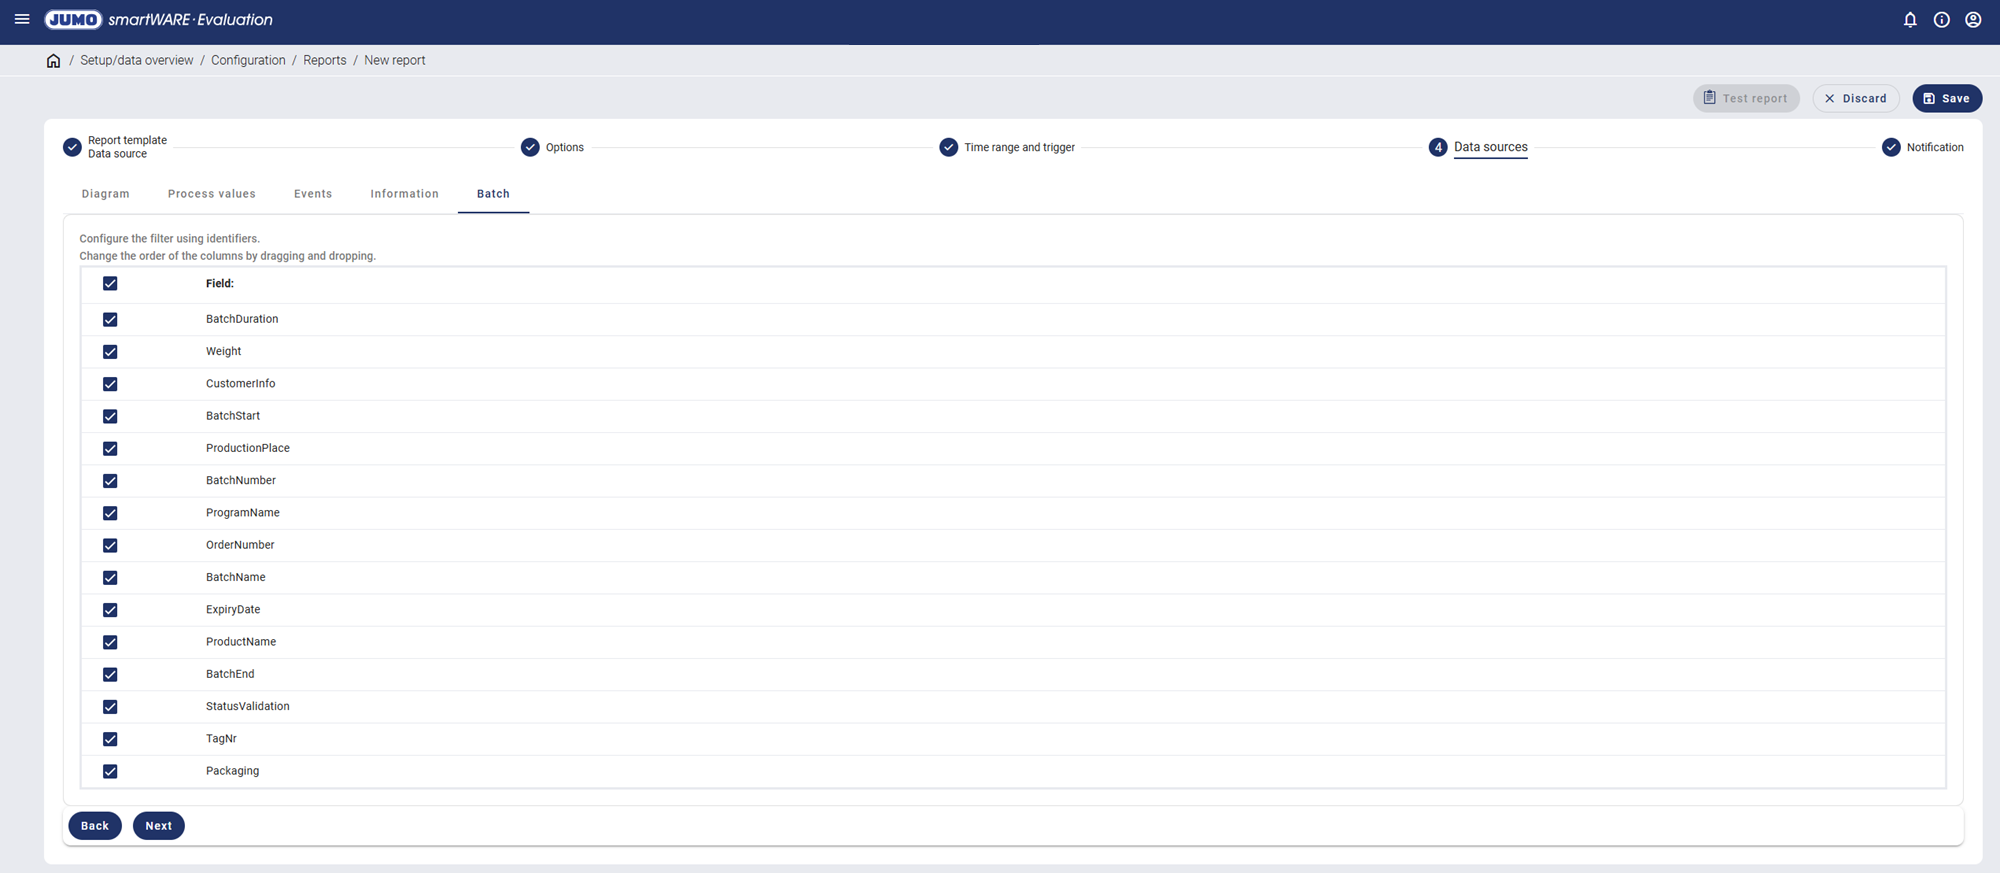Click the JUMO logo
The width and height of the screenshot is (2000, 873).
pos(73,20)
